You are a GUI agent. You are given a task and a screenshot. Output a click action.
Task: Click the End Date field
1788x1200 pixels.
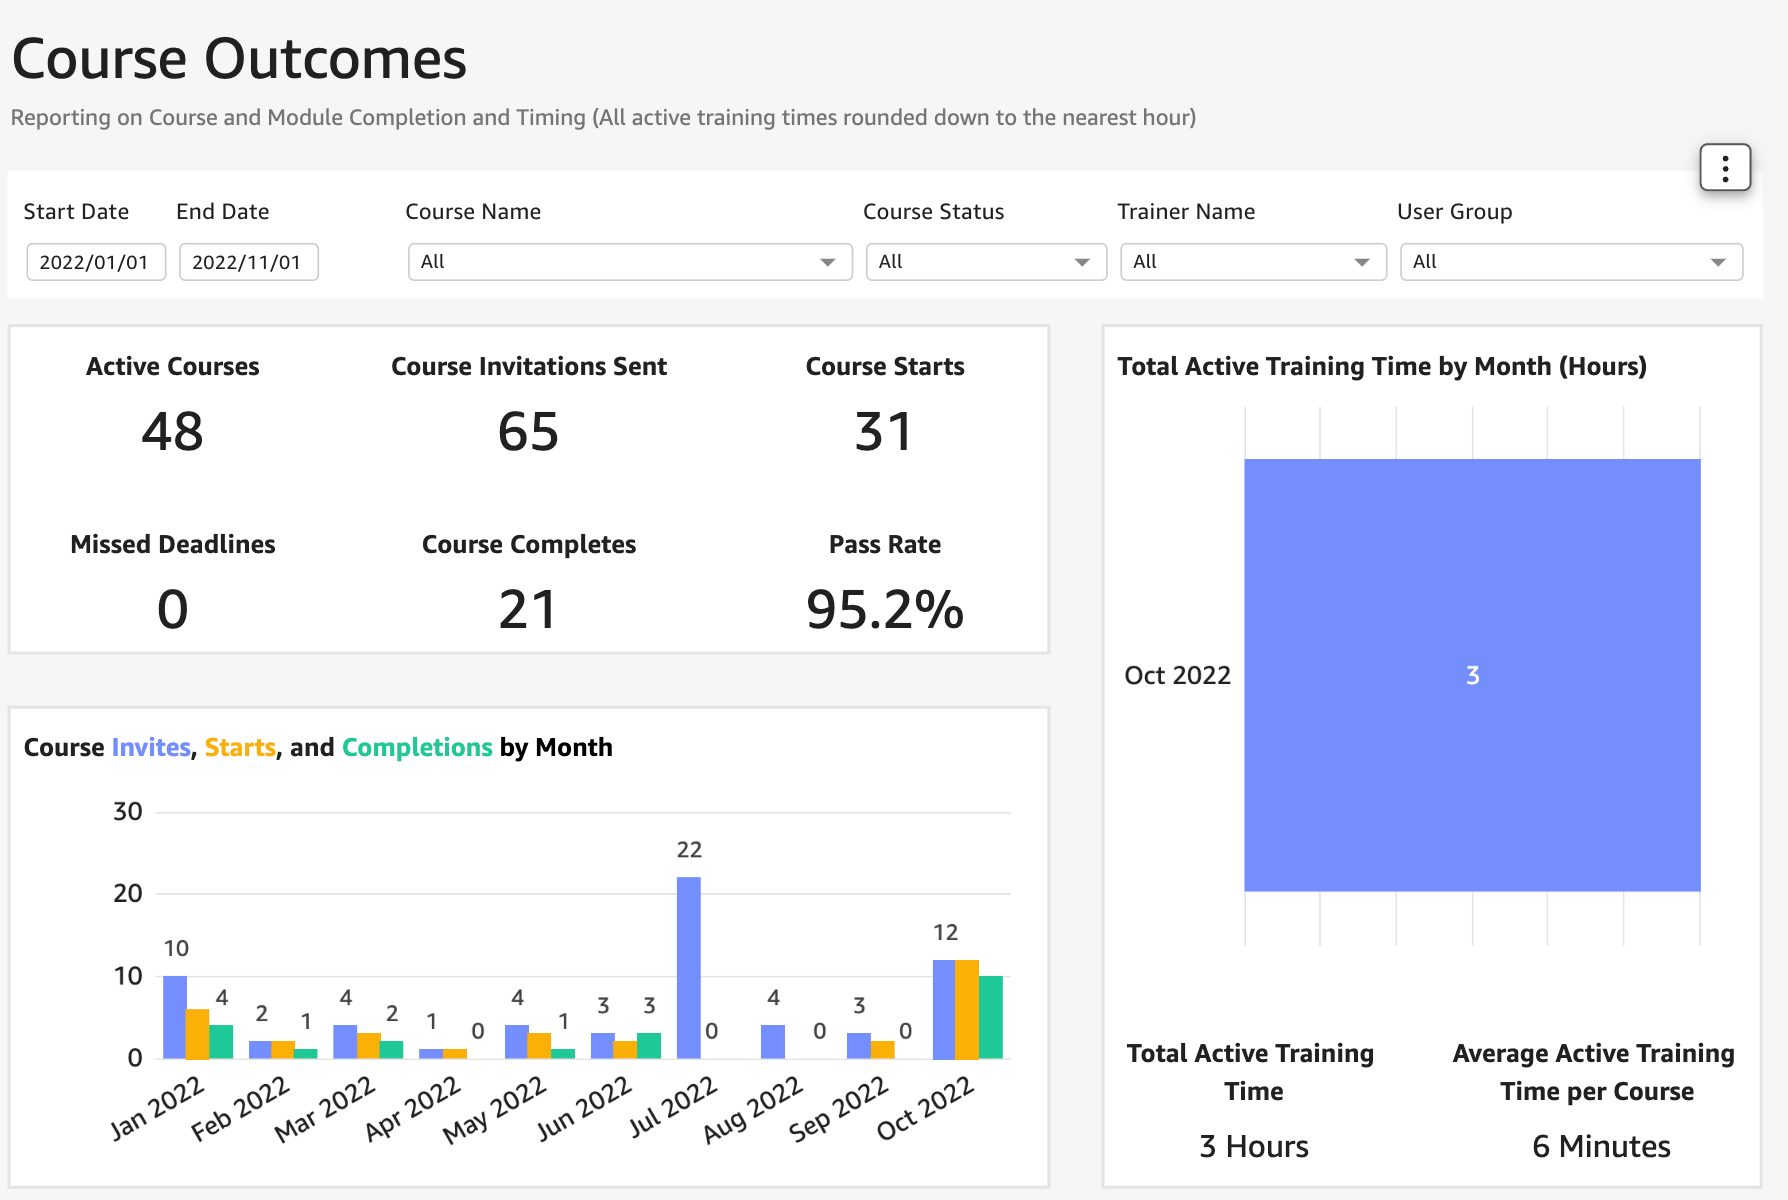(248, 261)
